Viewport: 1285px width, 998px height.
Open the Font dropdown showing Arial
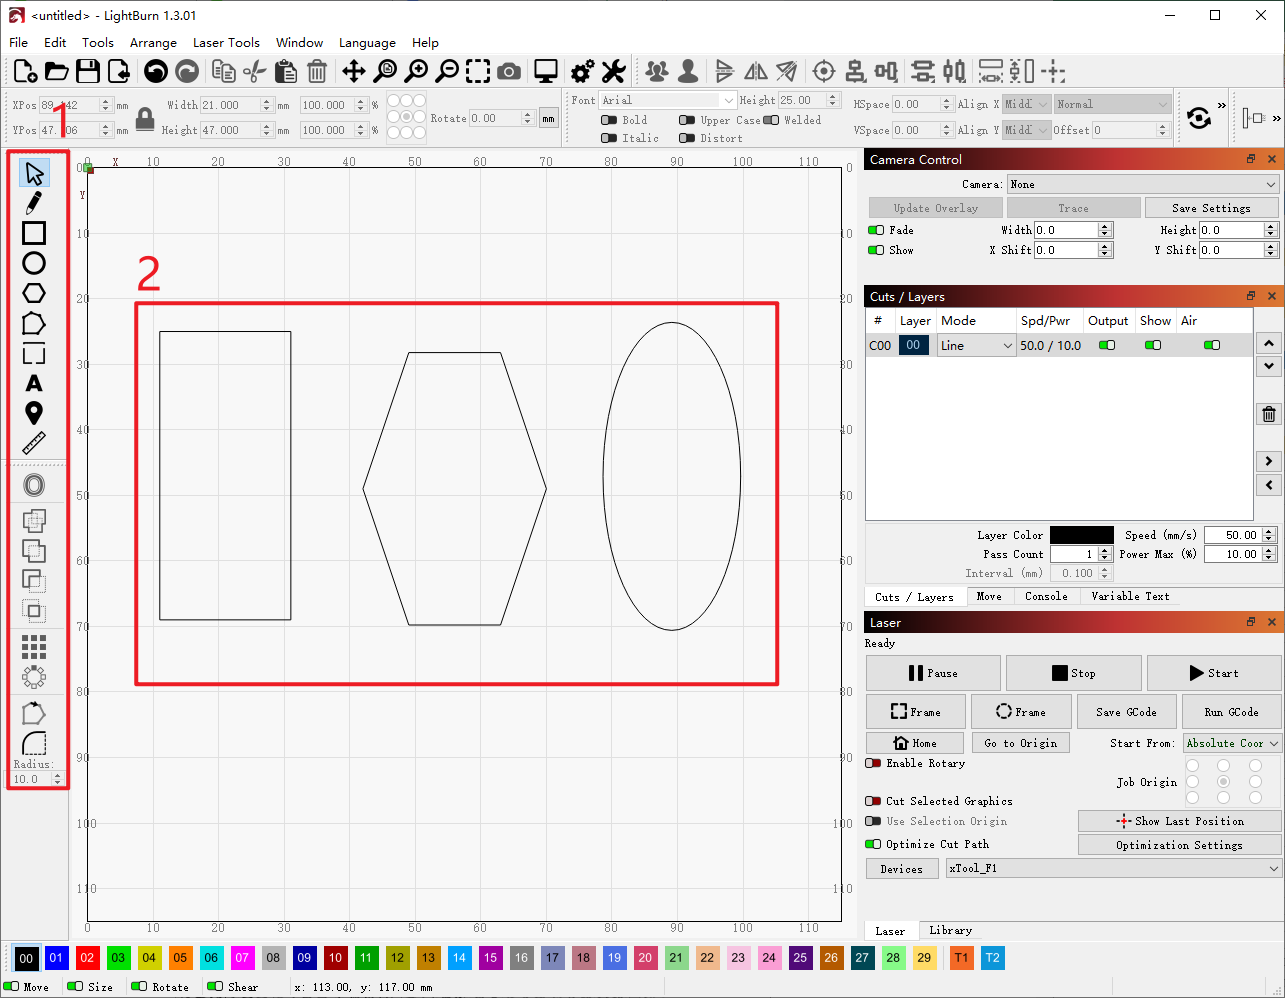pos(668,100)
